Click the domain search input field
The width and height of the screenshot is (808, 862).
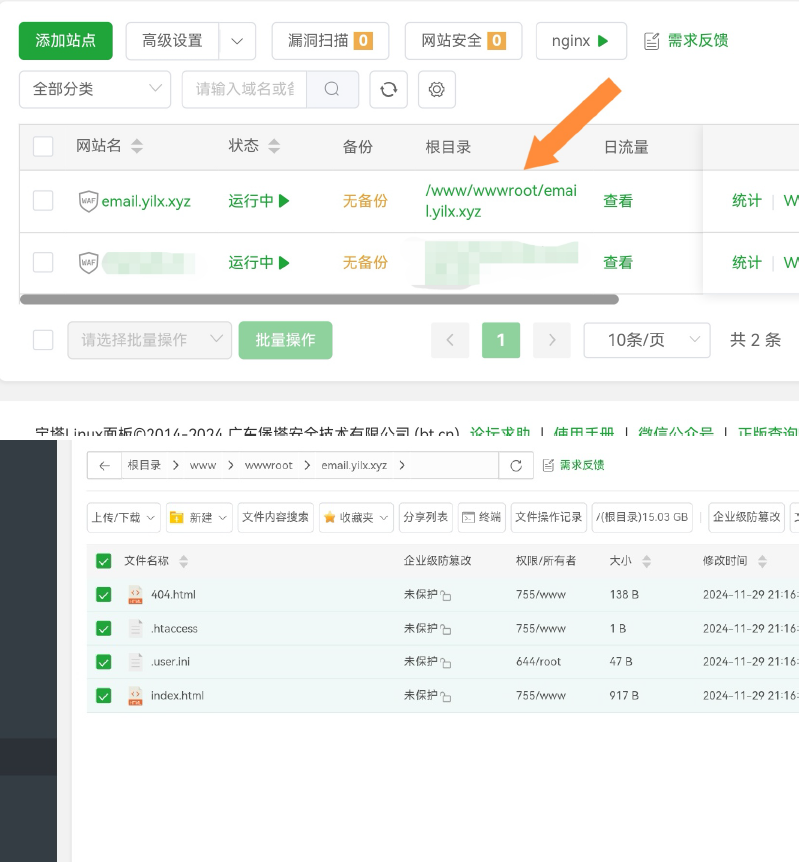pyautogui.click(x=244, y=89)
